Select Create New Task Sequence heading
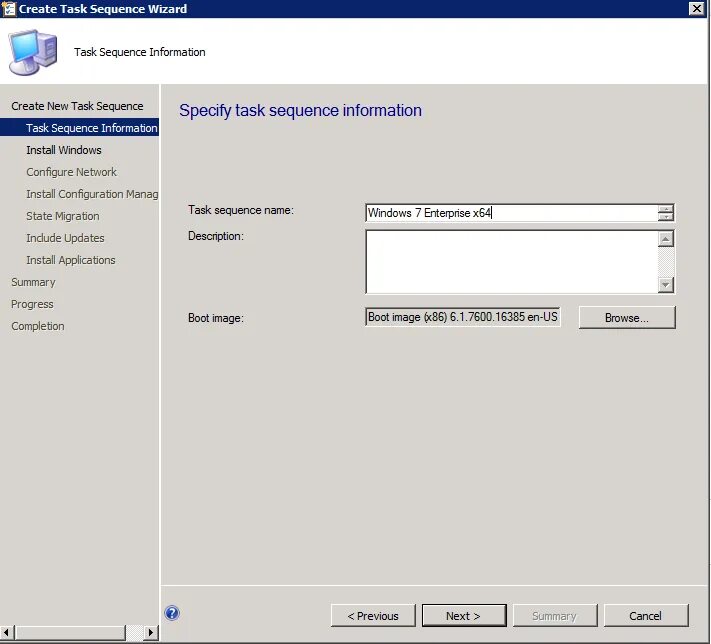This screenshot has height=644, width=711. pos(77,106)
